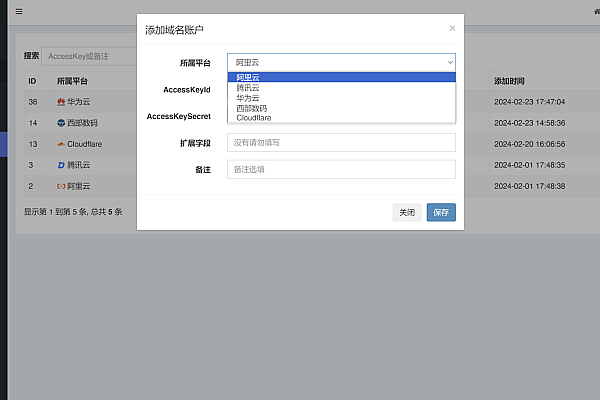Image resolution: width=600 pixels, height=400 pixels.
Task: Click the ID cell 14
Action: pyautogui.click(x=33, y=123)
